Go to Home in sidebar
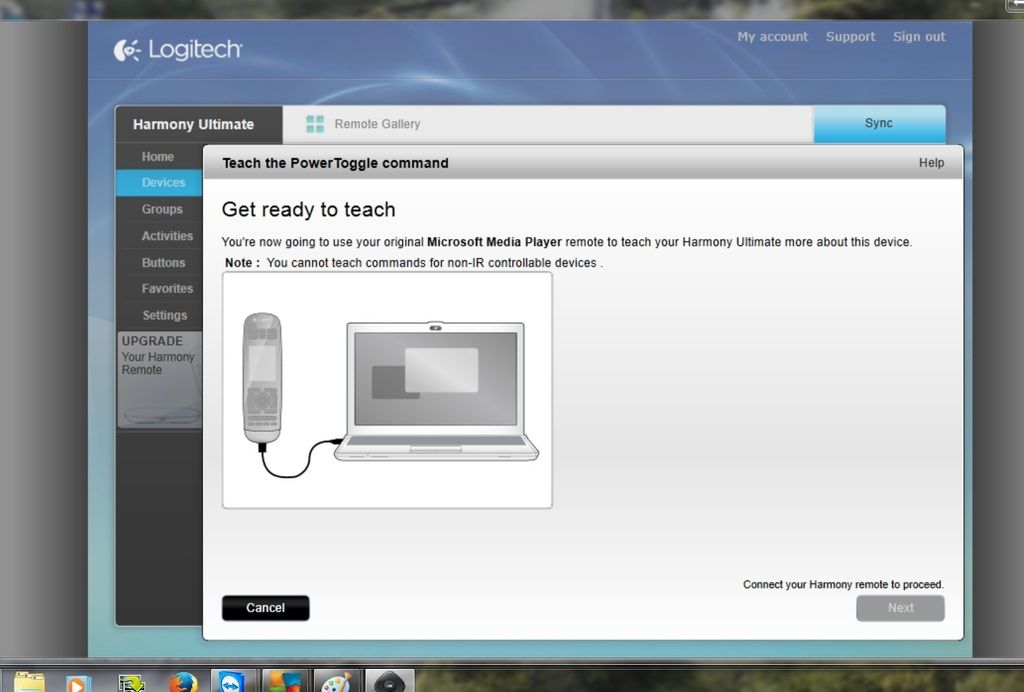1024x692 pixels. (x=158, y=157)
